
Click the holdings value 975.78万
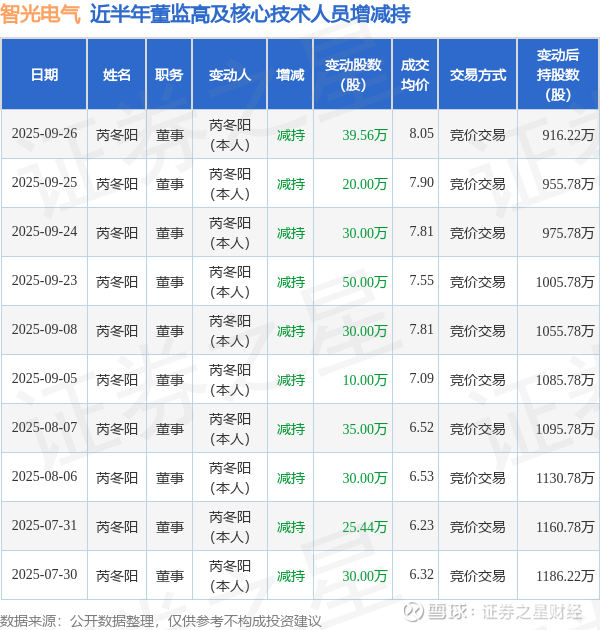point(568,233)
